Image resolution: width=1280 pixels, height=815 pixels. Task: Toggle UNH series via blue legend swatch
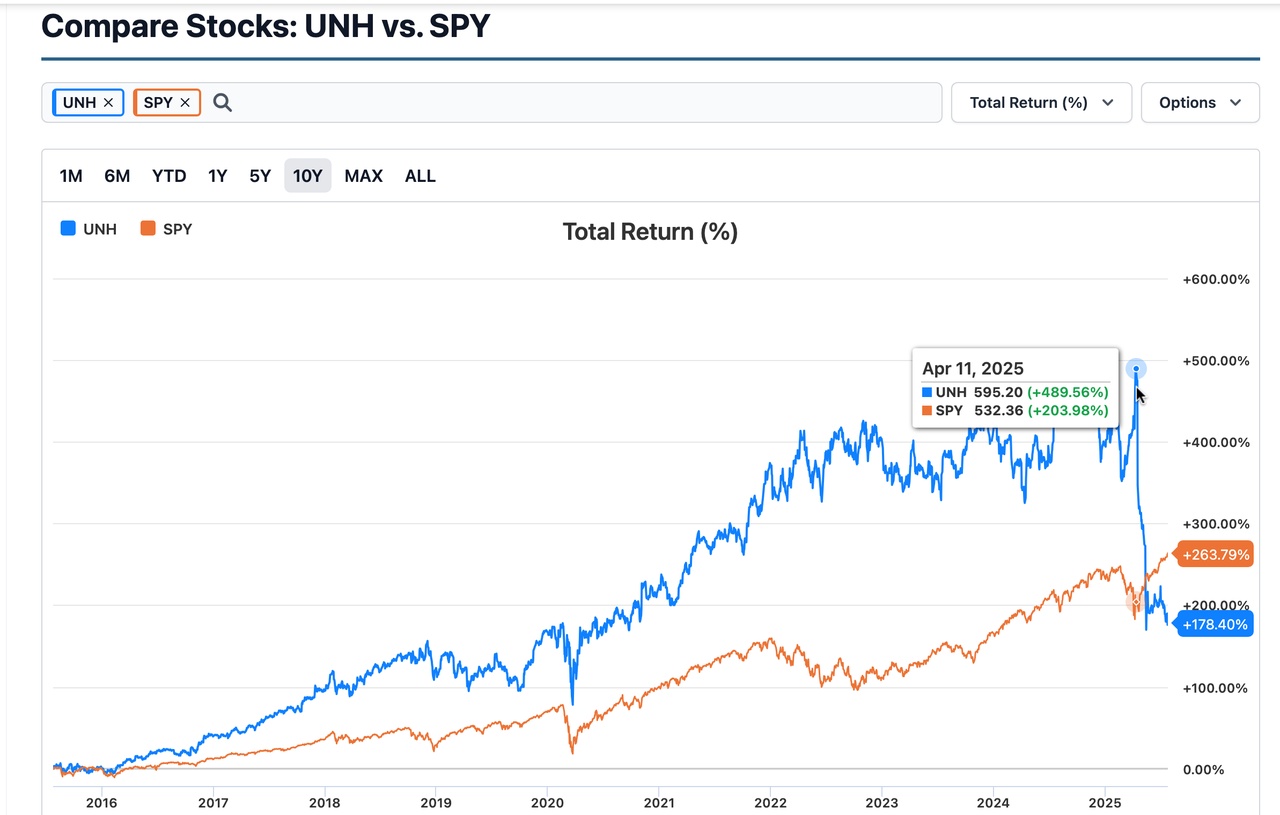[x=68, y=229]
